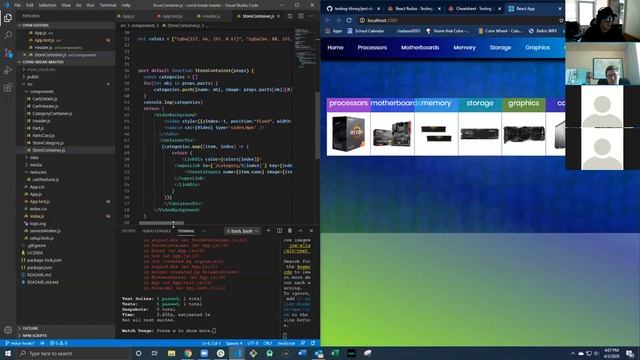
Task: Open the Help menu in VS Code
Action: point(126,5)
